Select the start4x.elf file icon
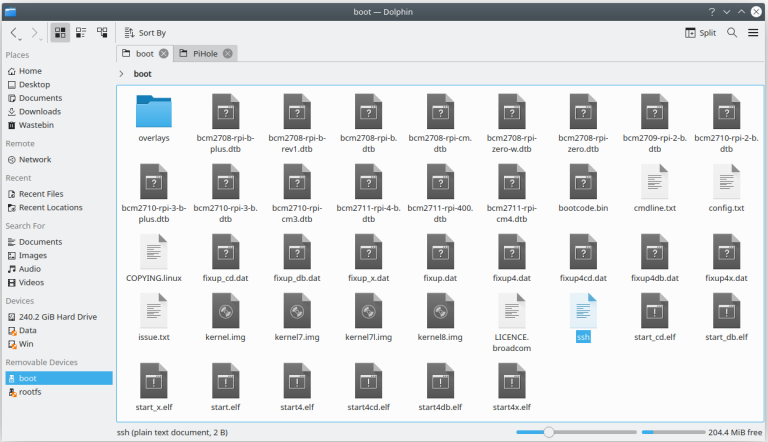This screenshot has height=442, width=768. 511,381
